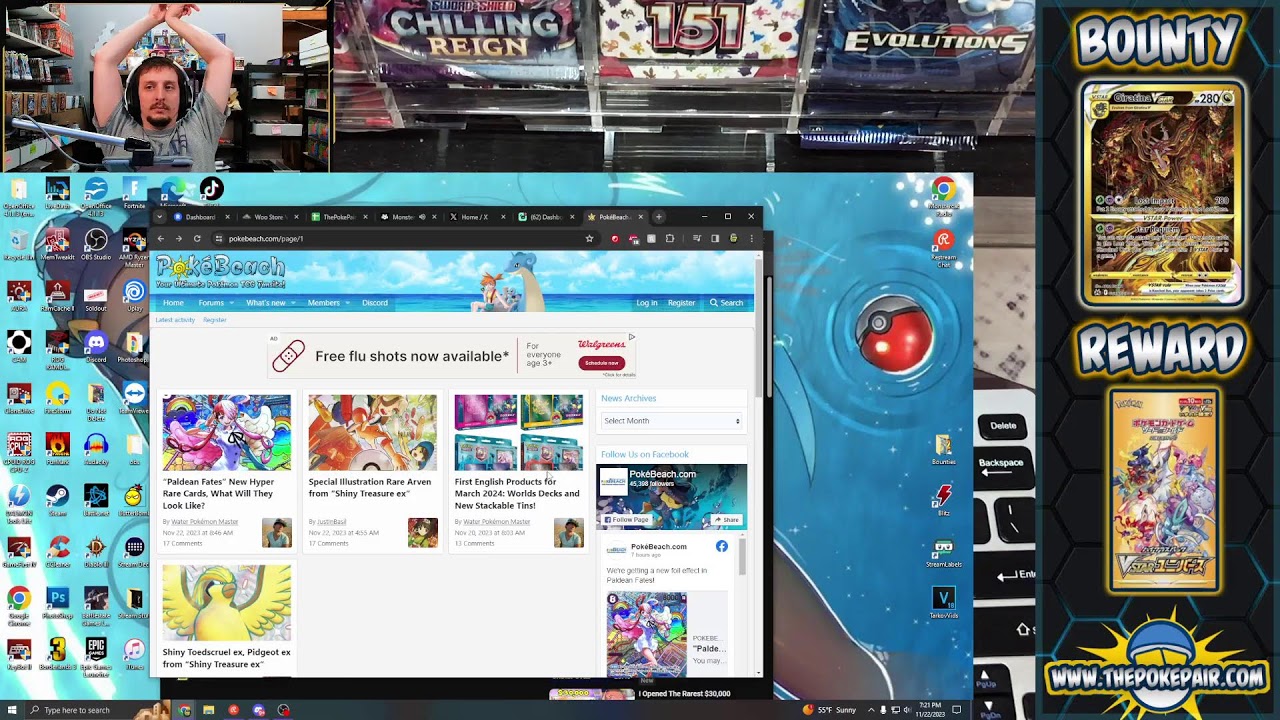This screenshot has height=720, width=1280.
Task: Open the Chrome extensions puzzle icon
Action: 669,238
